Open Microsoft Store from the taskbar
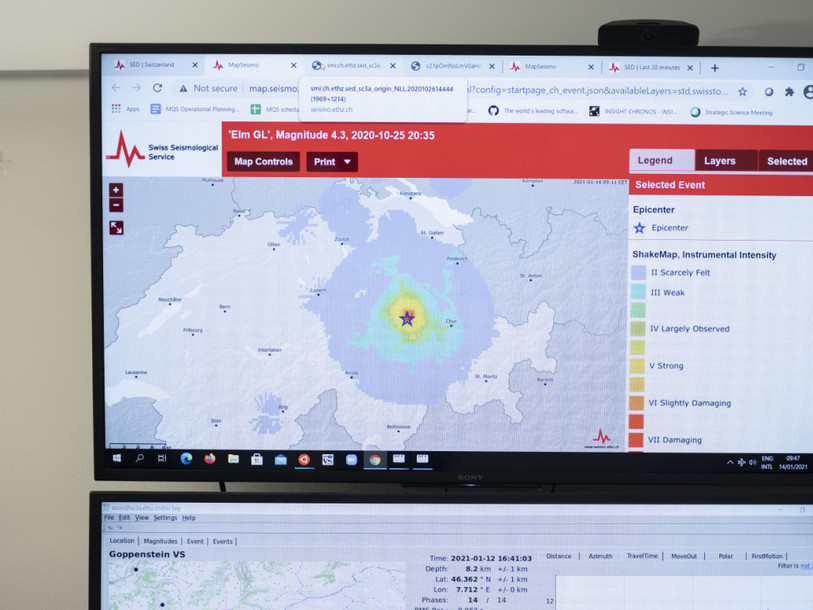The image size is (813, 610). click(x=257, y=459)
